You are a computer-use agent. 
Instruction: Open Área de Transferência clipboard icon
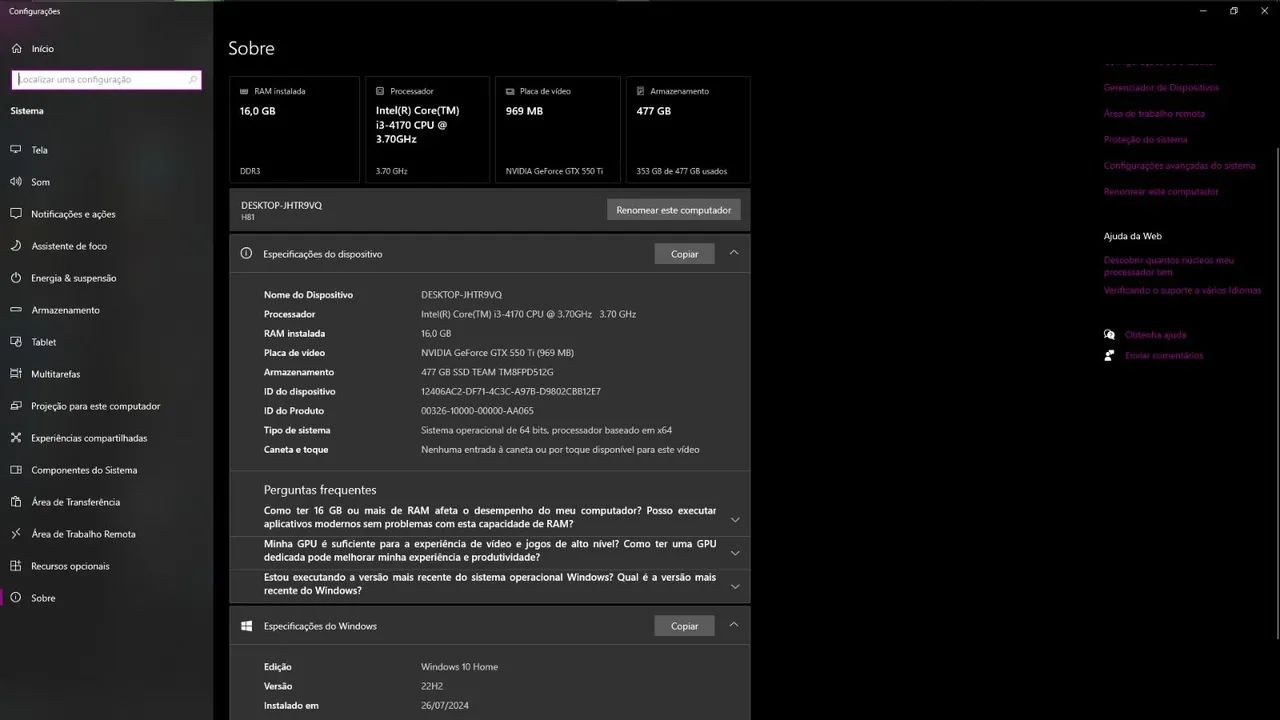pos(16,502)
